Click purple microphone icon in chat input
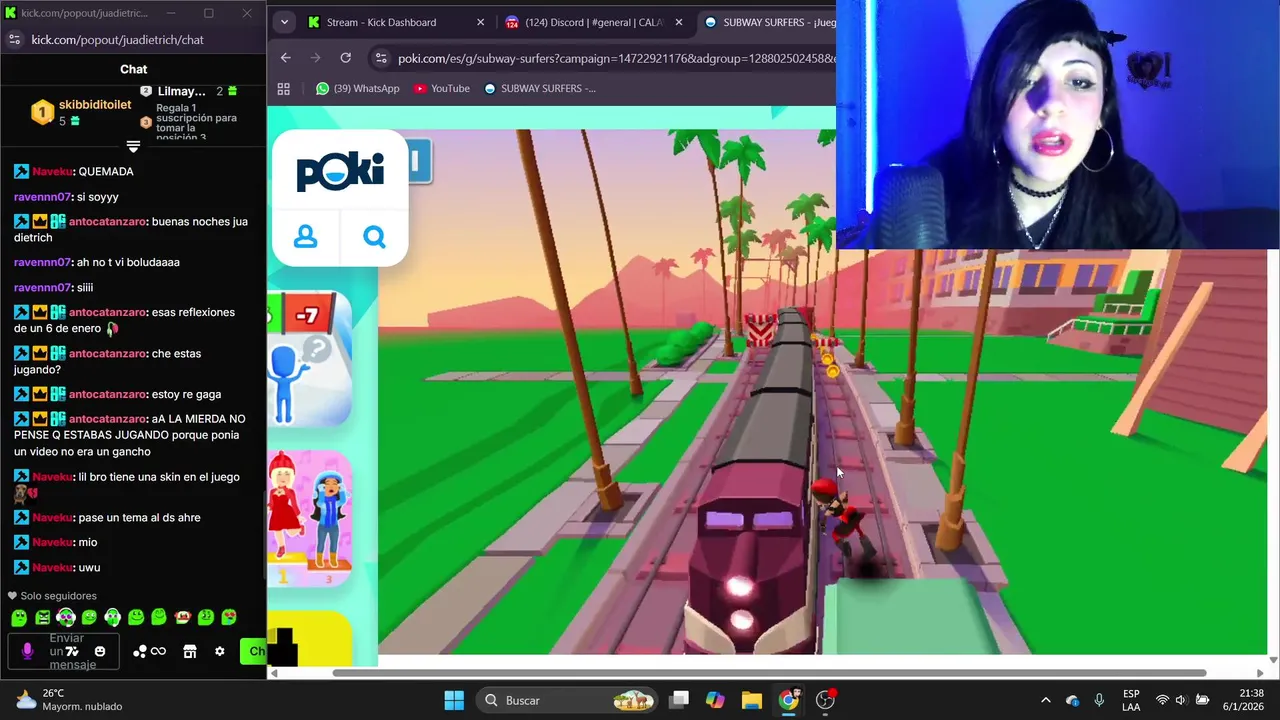This screenshot has height=720, width=1280. (27, 652)
